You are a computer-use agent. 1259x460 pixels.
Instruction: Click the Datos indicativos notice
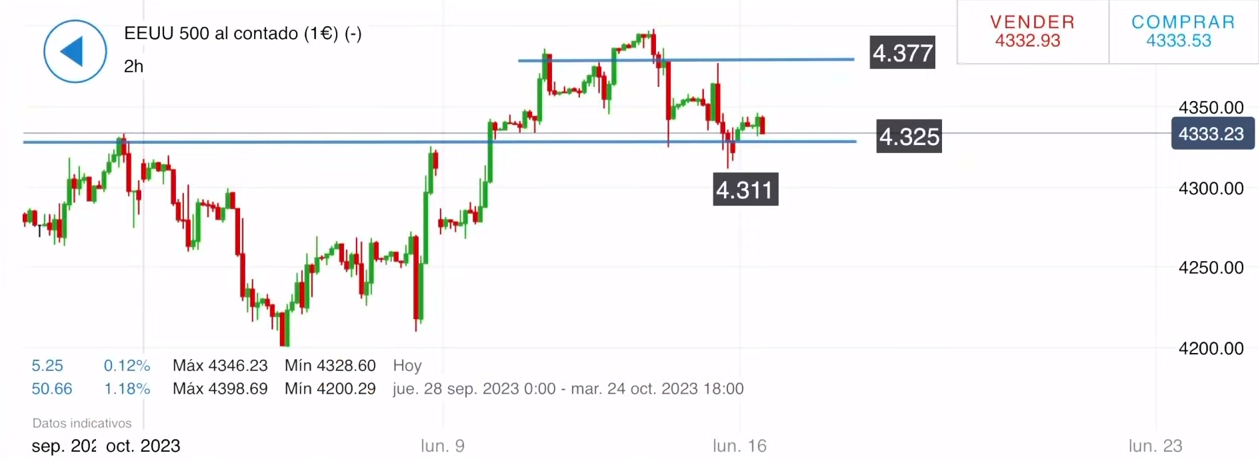pyautogui.click(x=82, y=424)
